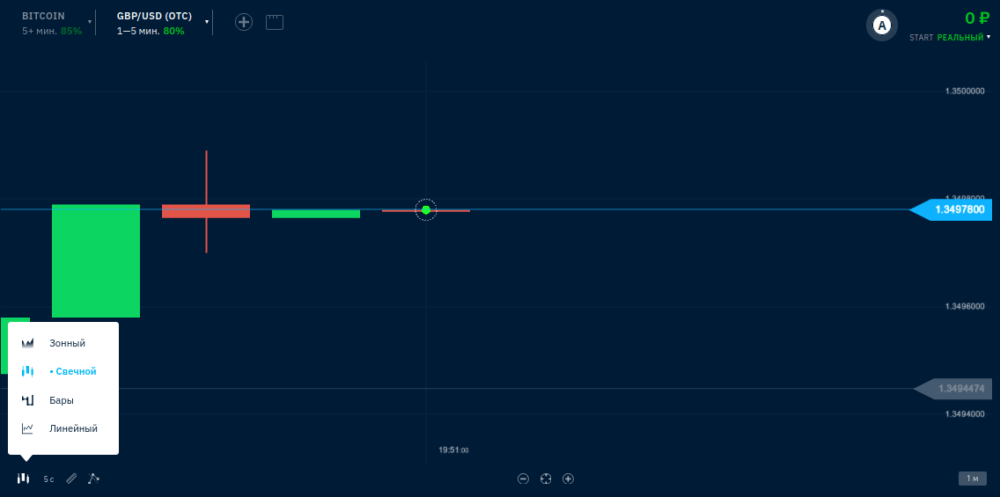This screenshot has height=497, width=1000.
Task: Click the center chart reset icon
Action: click(546, 479)
